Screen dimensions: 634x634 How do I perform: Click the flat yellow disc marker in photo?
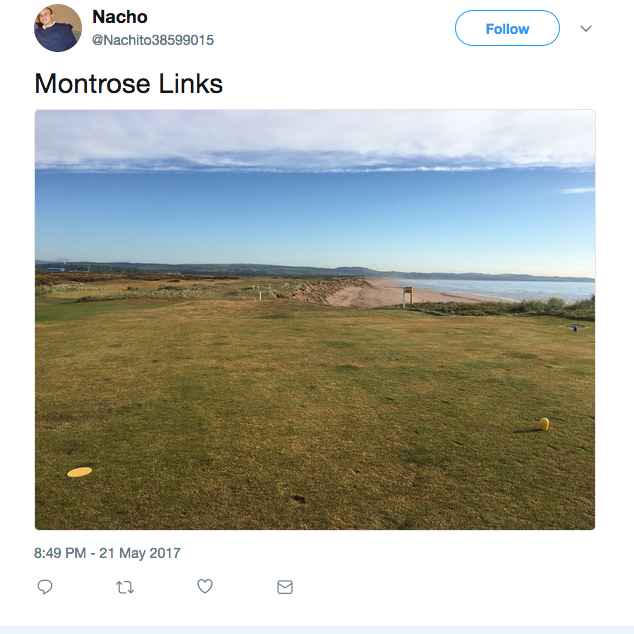79,472
